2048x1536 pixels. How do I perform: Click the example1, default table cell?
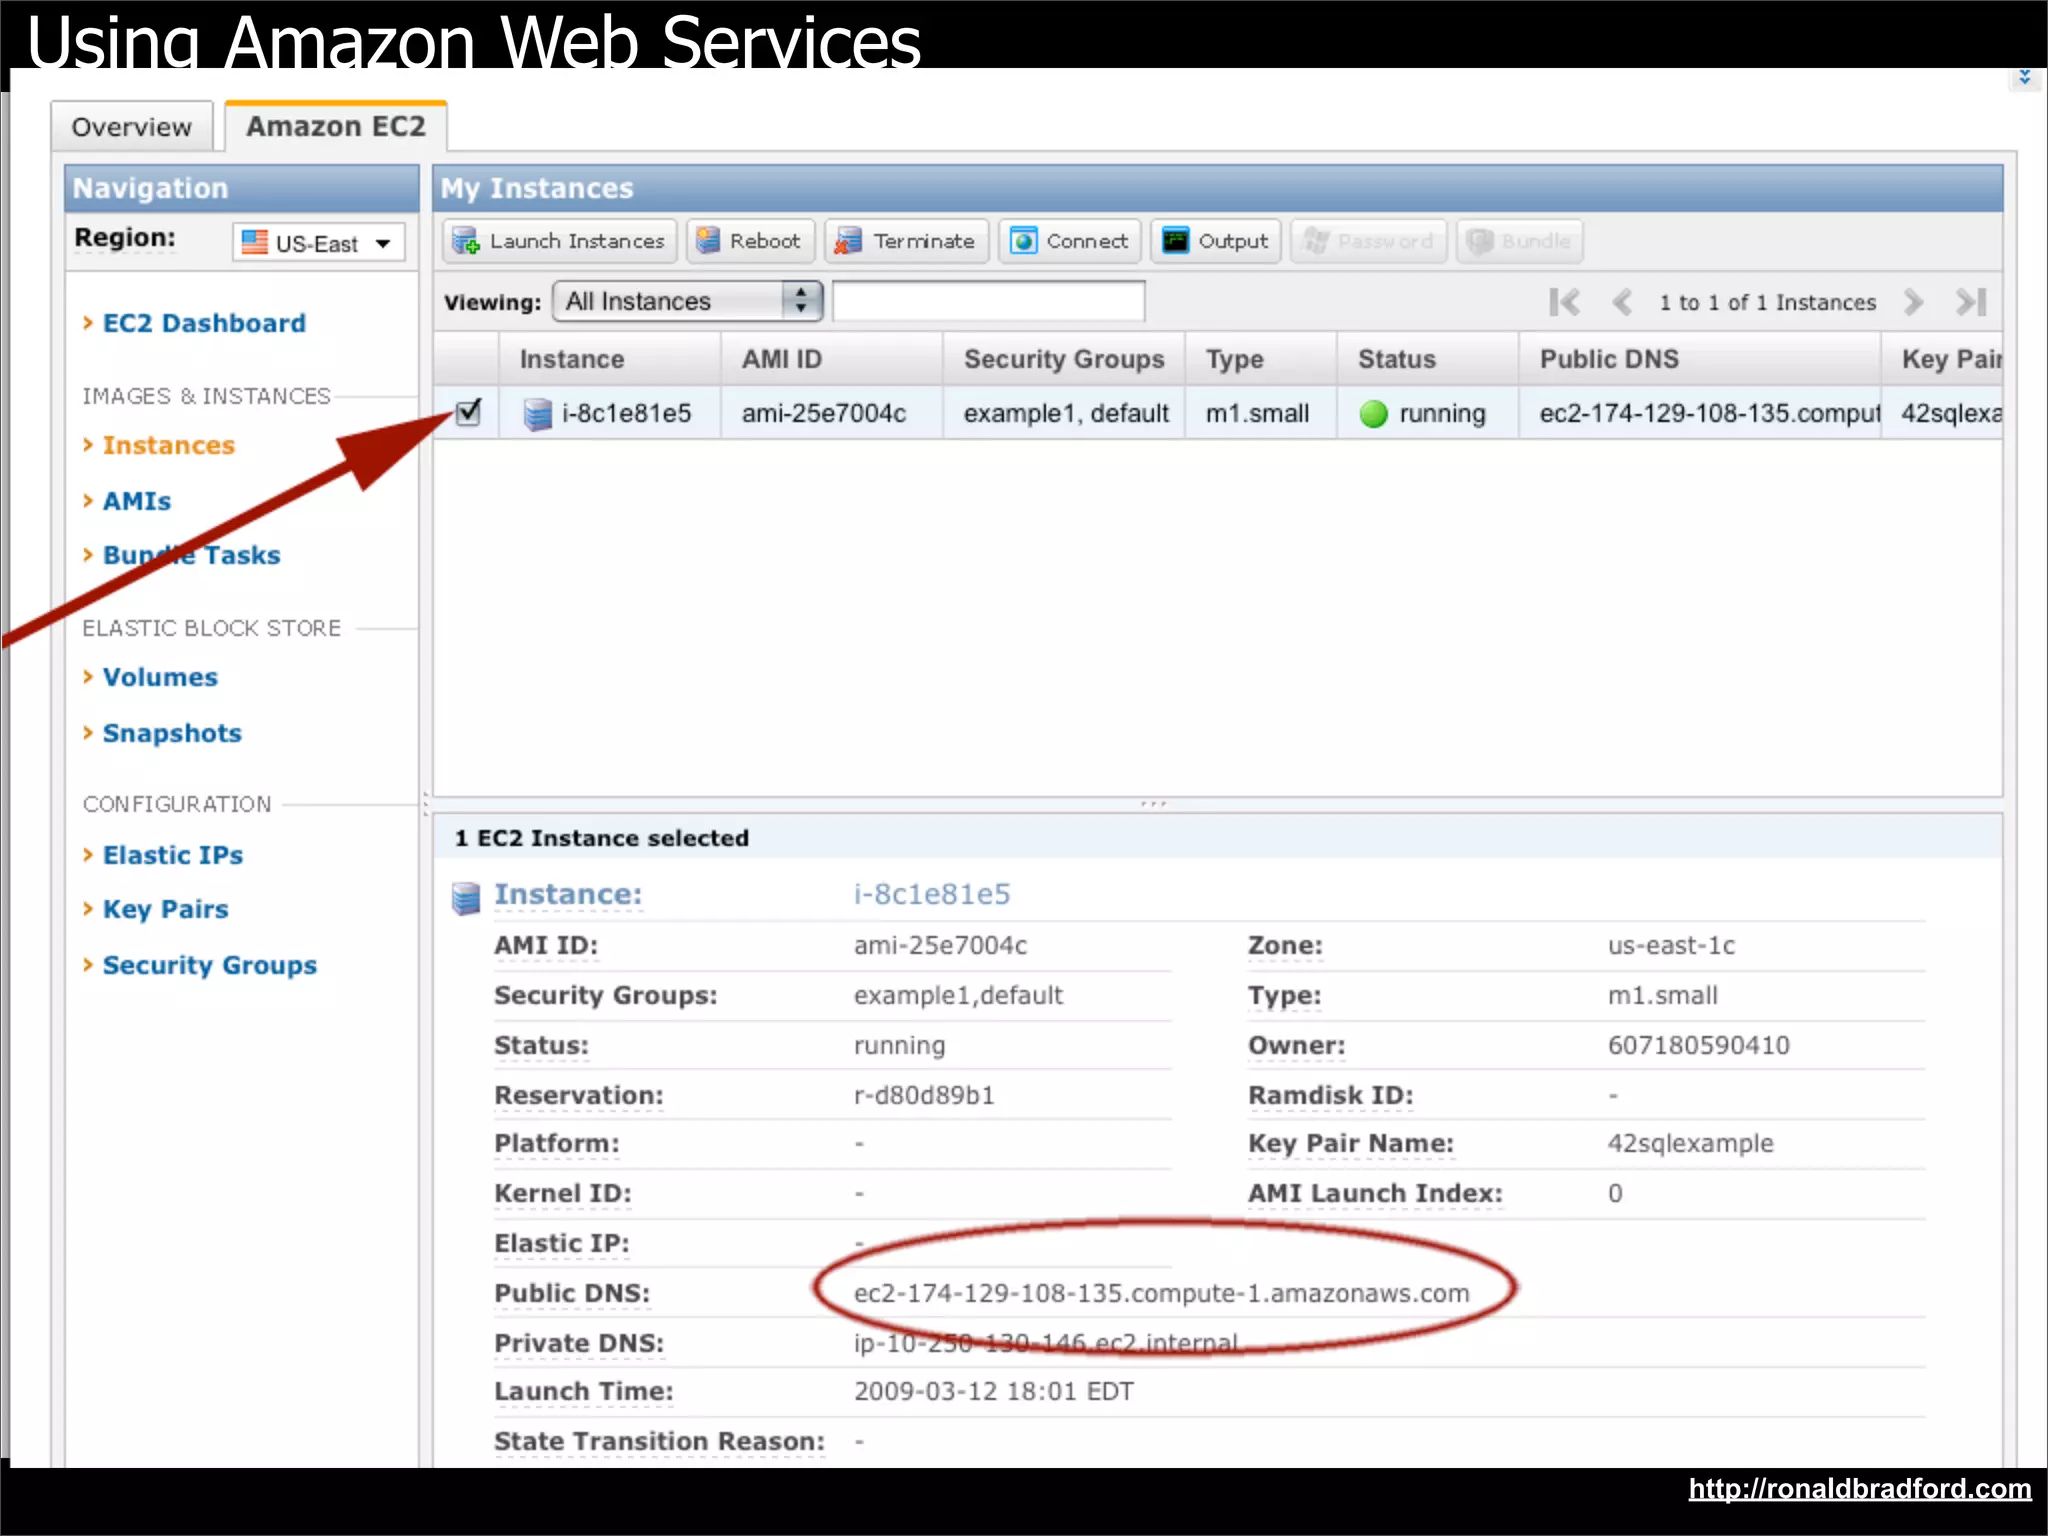click(1066, 413)
